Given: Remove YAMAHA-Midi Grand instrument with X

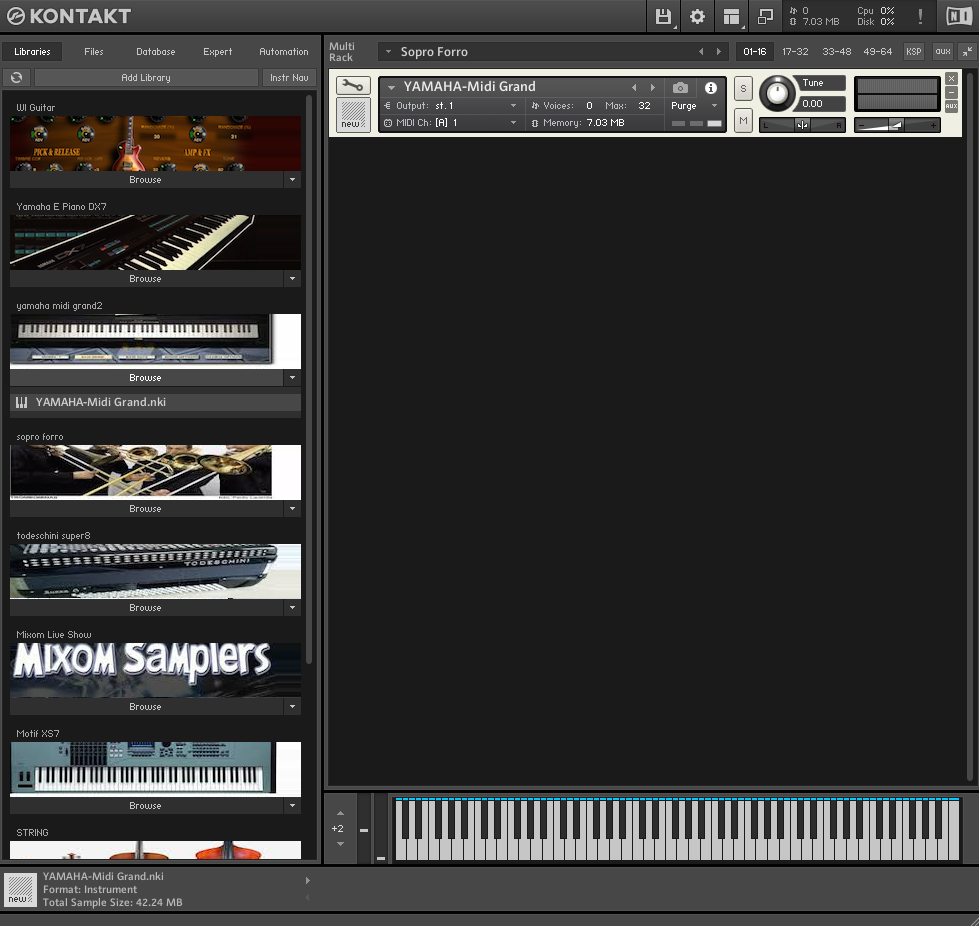Looking at the screenshot, I should [951, 79].
